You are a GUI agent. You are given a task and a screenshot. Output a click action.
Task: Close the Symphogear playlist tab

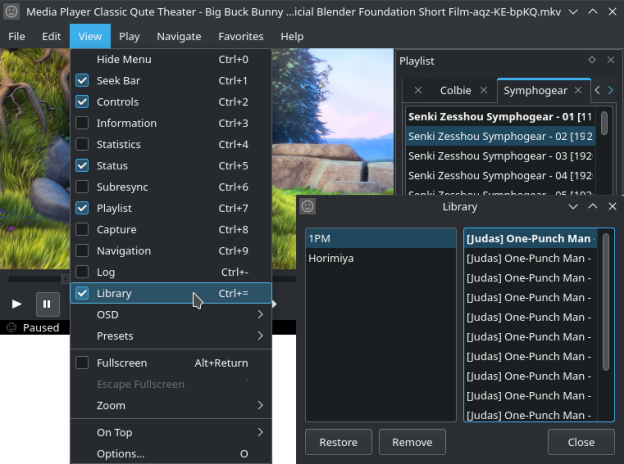(579, 91)
